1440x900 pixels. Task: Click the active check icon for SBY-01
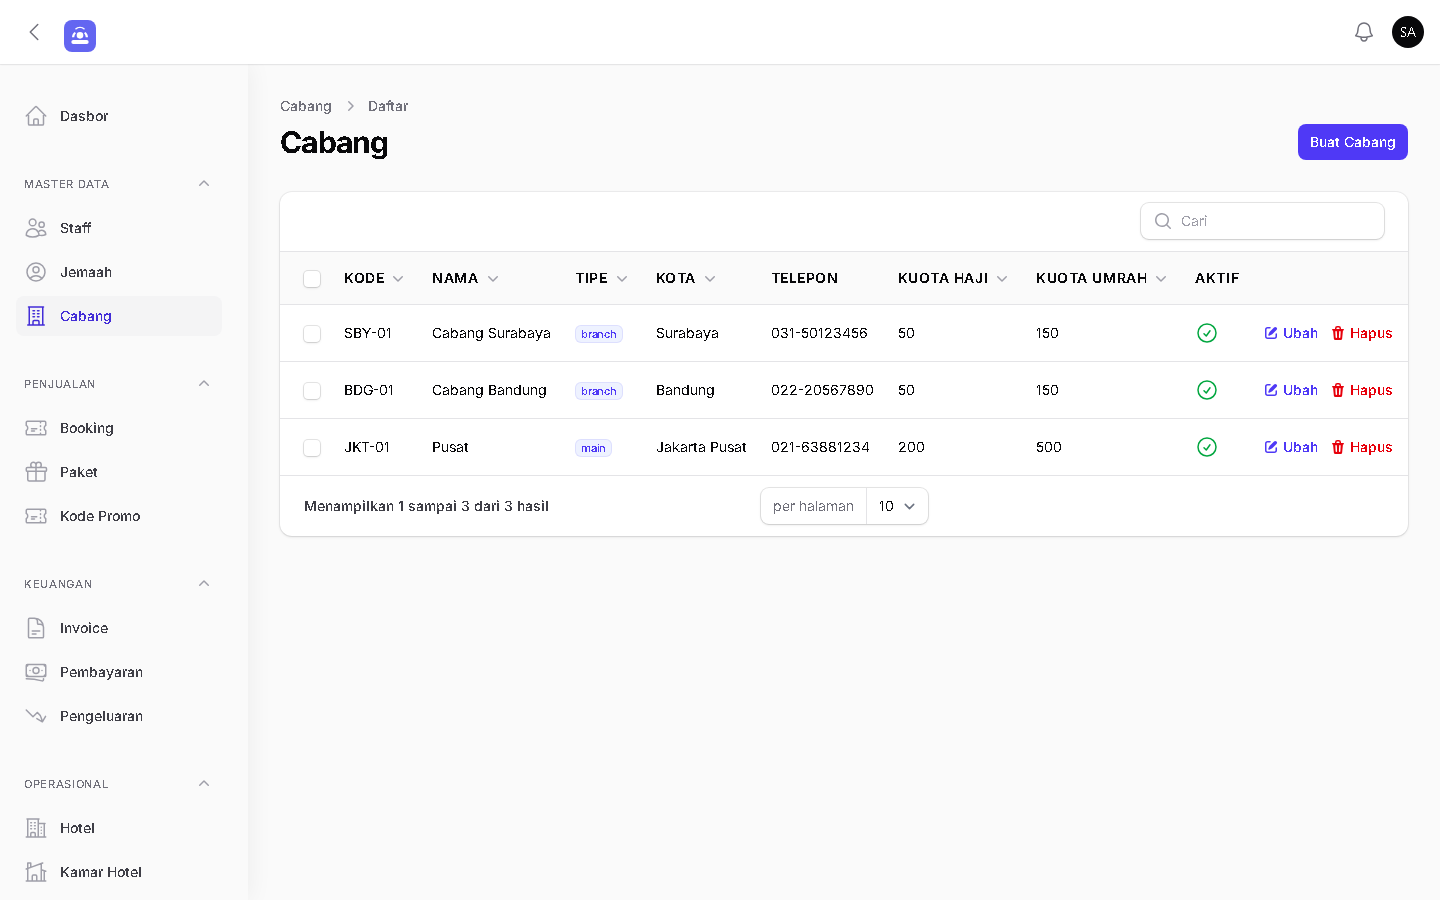[x=1207, y=333]
